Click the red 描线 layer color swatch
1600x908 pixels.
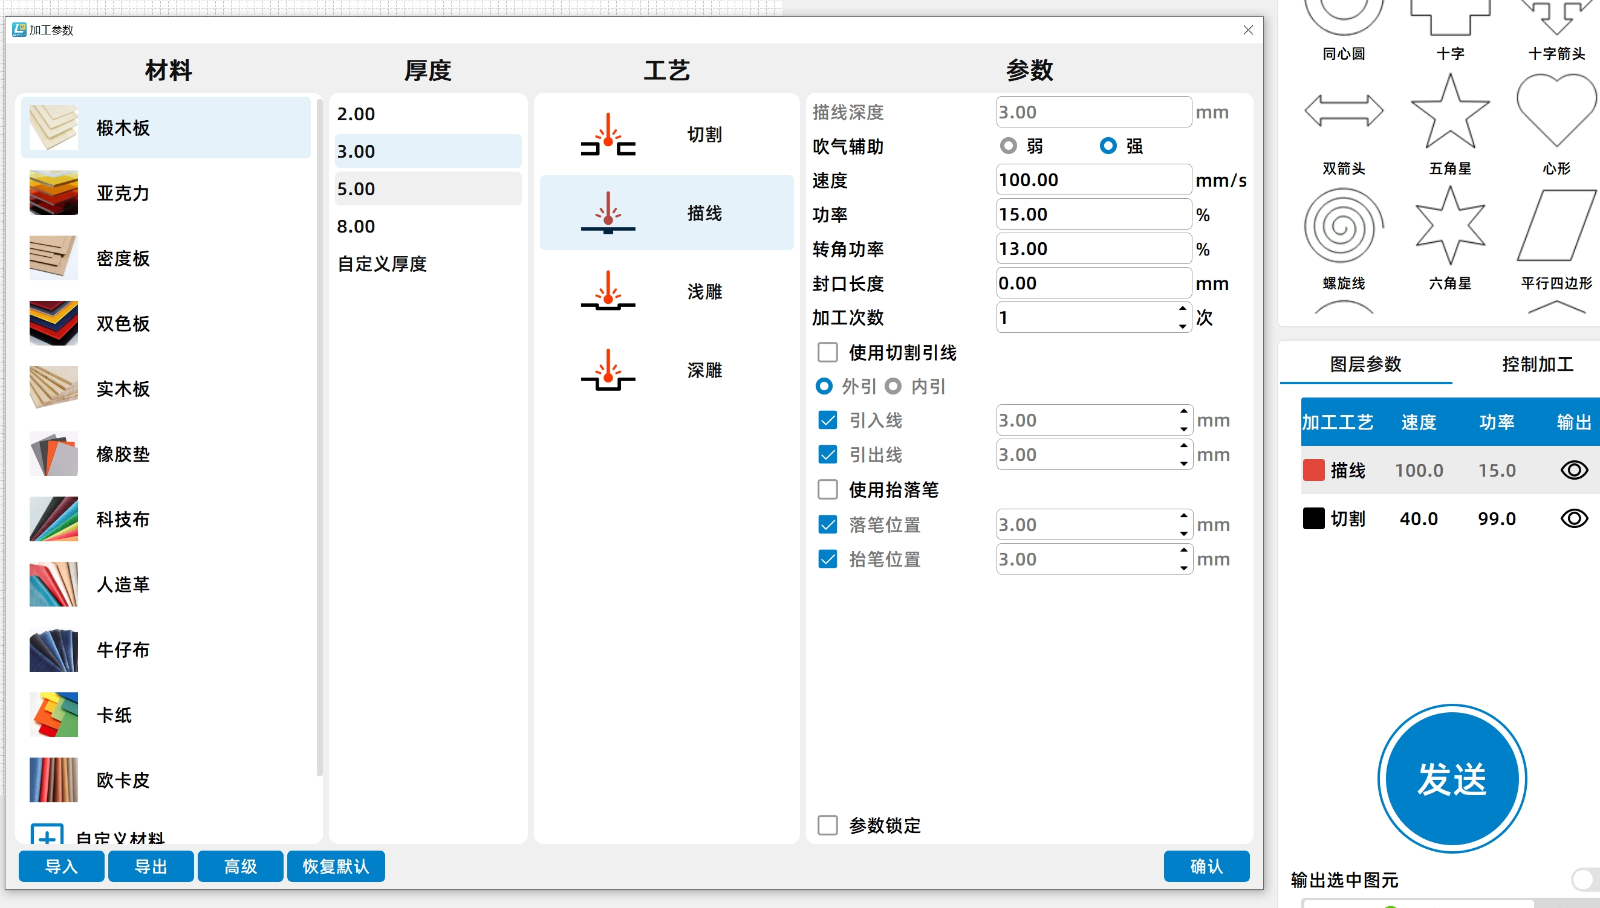coord(1314,470)
